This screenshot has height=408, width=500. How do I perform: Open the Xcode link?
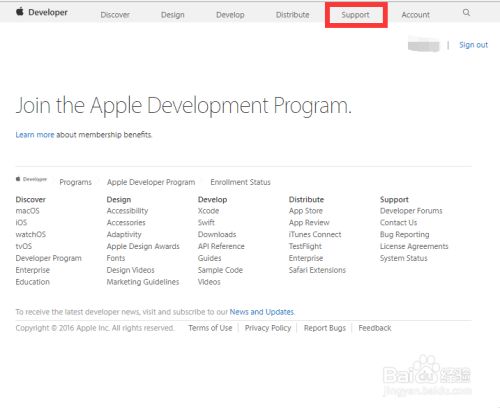pos(209,211)
